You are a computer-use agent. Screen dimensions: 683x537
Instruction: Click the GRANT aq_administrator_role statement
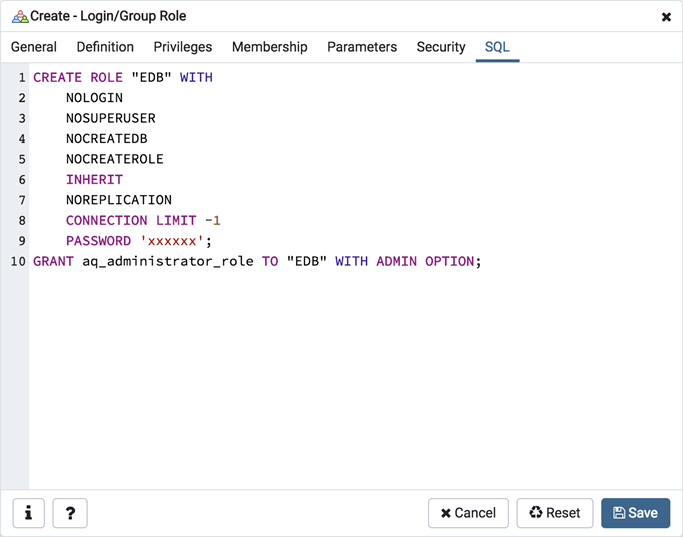click(x=257, y=261)
